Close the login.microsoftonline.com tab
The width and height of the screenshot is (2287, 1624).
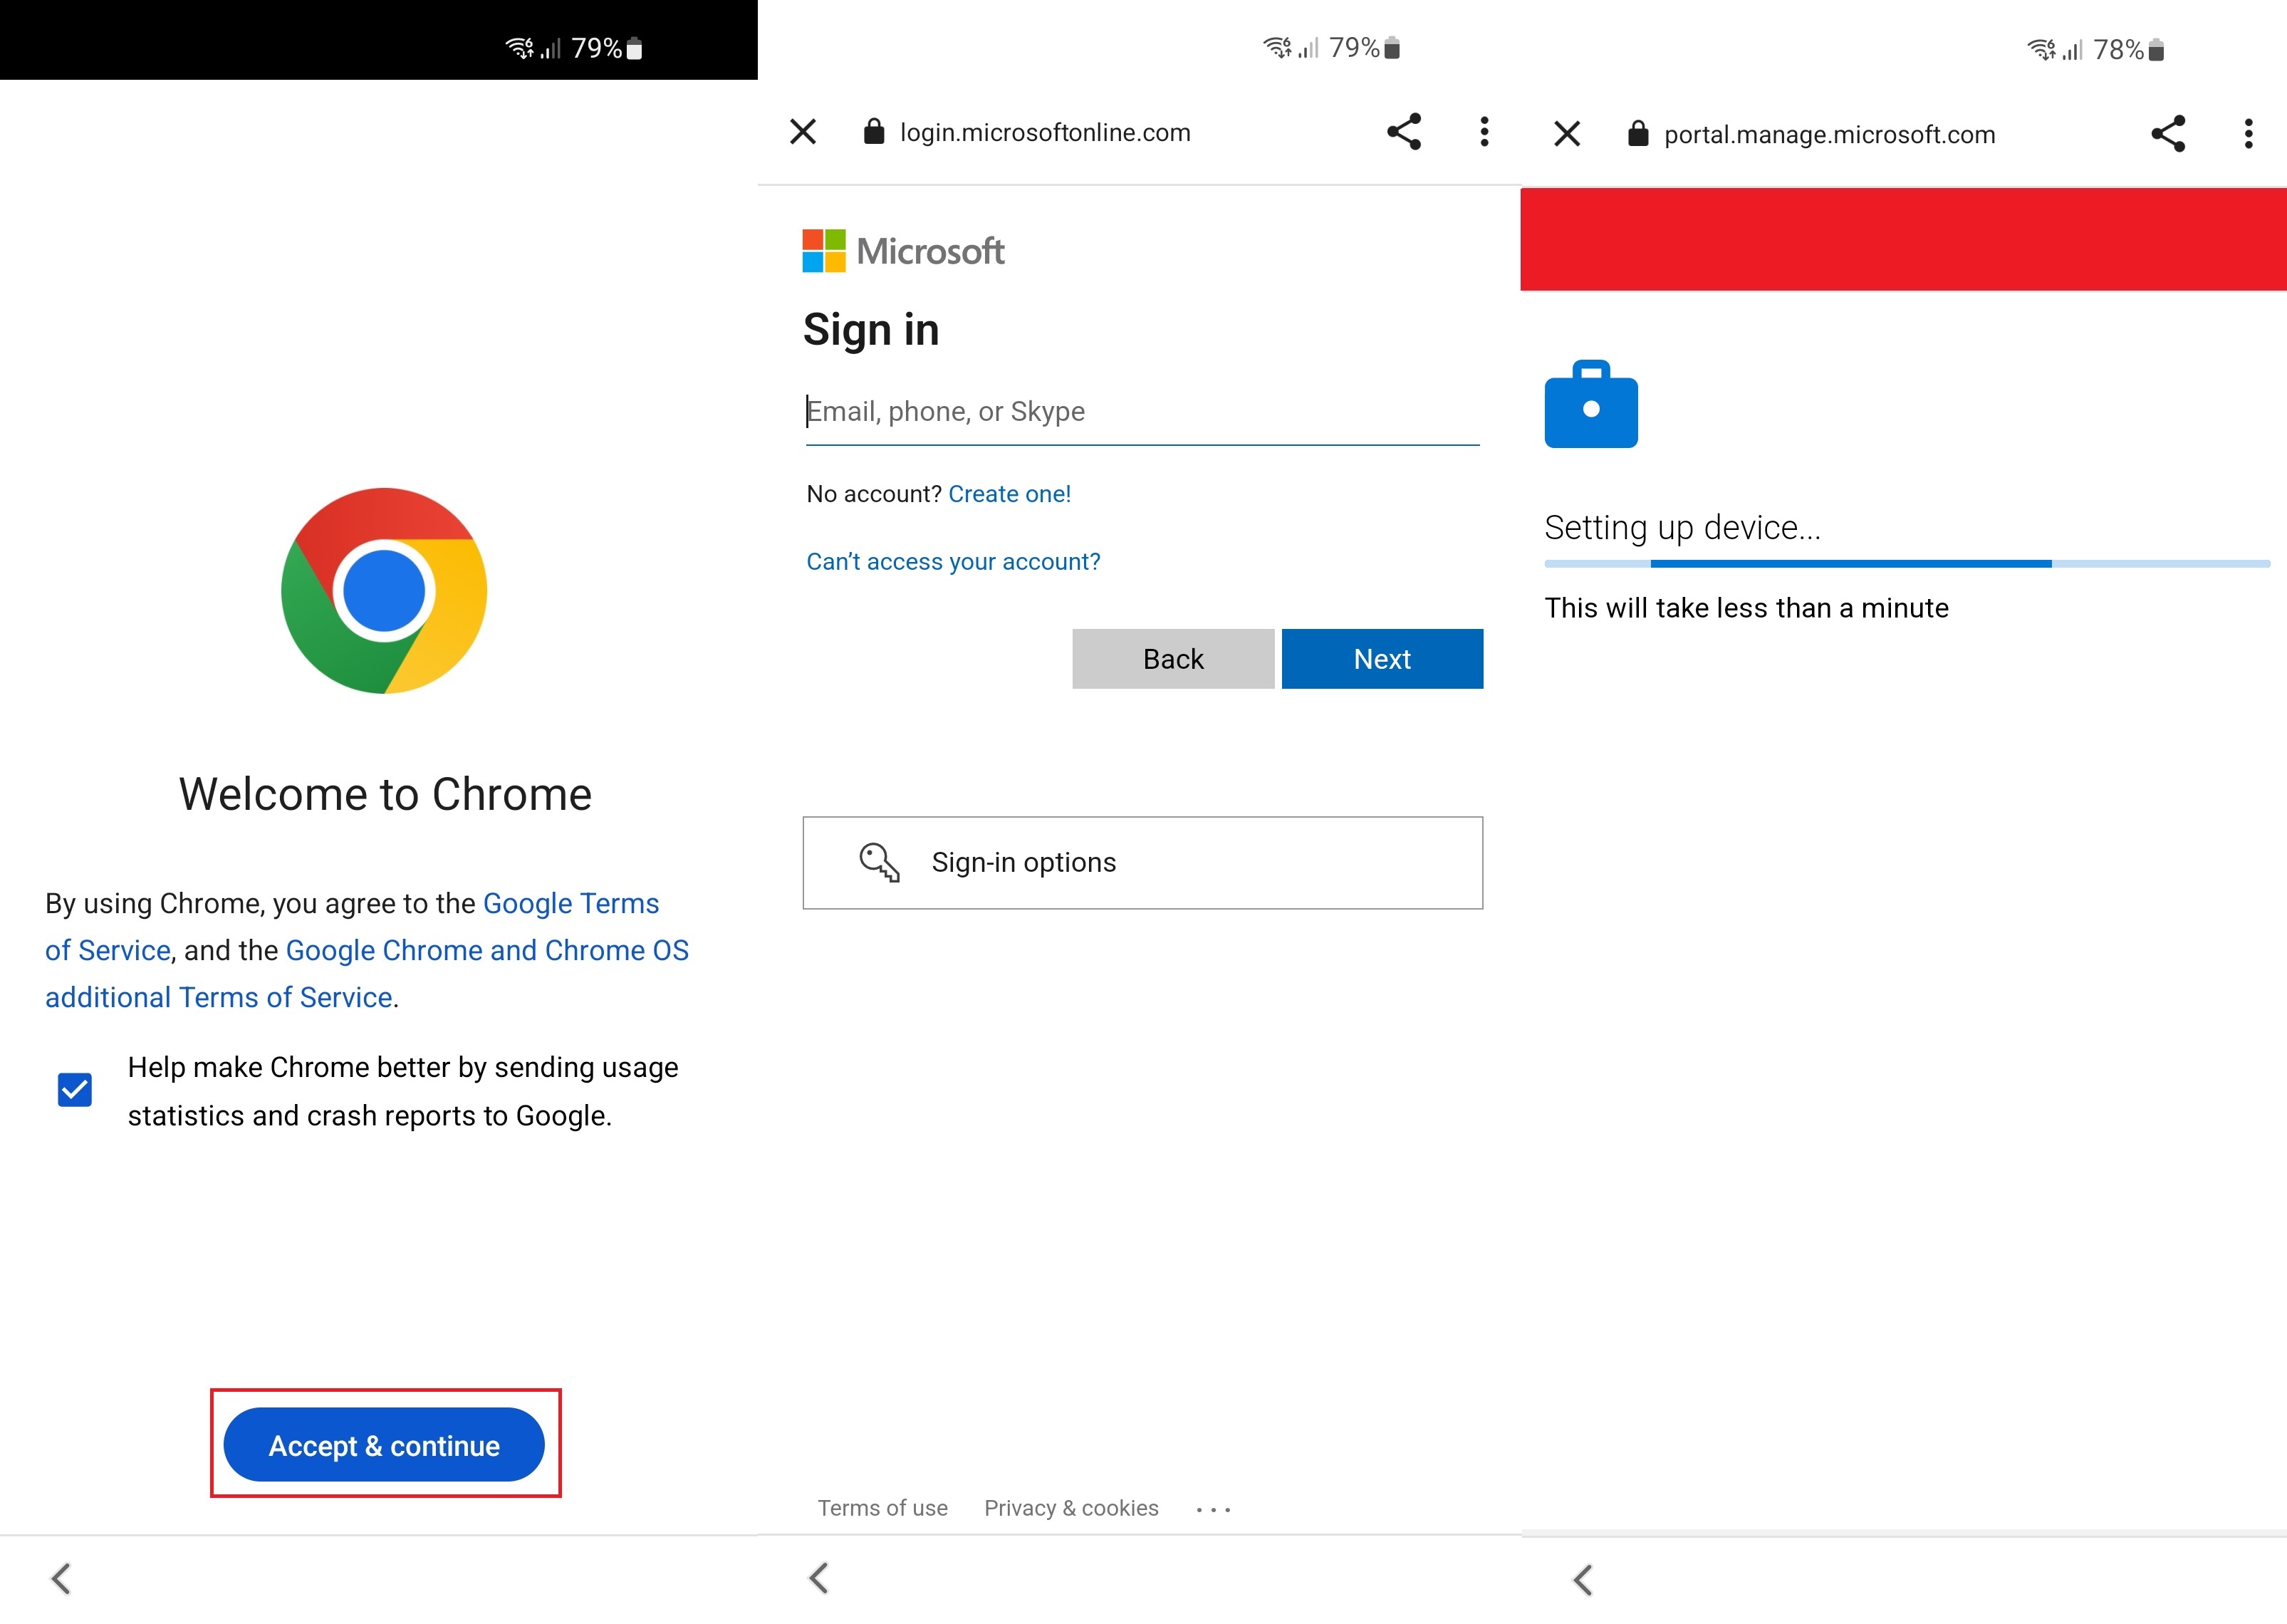point(802,132)
